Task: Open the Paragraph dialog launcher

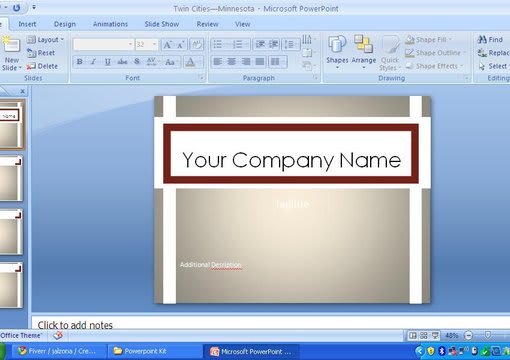Action: [315, 78]
